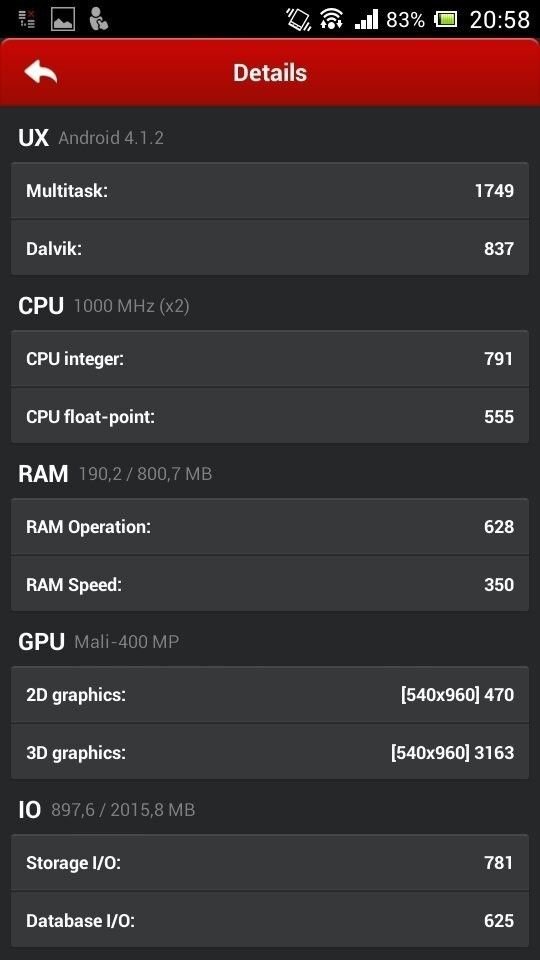Open the CPU float-point result row
540x960 pixels.
pyautogui.click(x=270, y=416)
